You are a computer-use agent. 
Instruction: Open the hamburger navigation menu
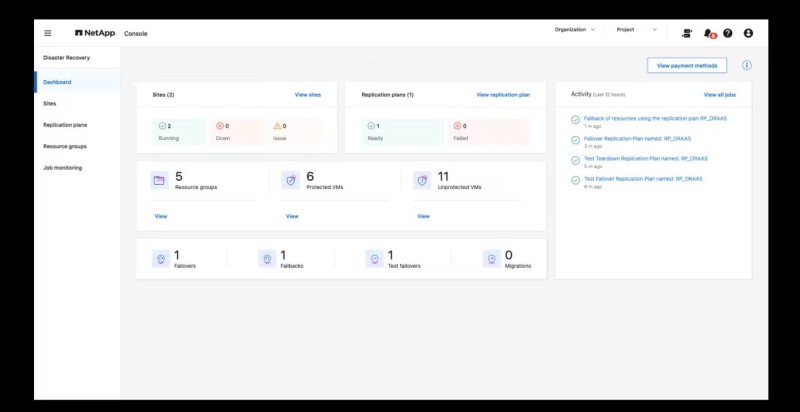pyautogui.click(x=47, y=32)
